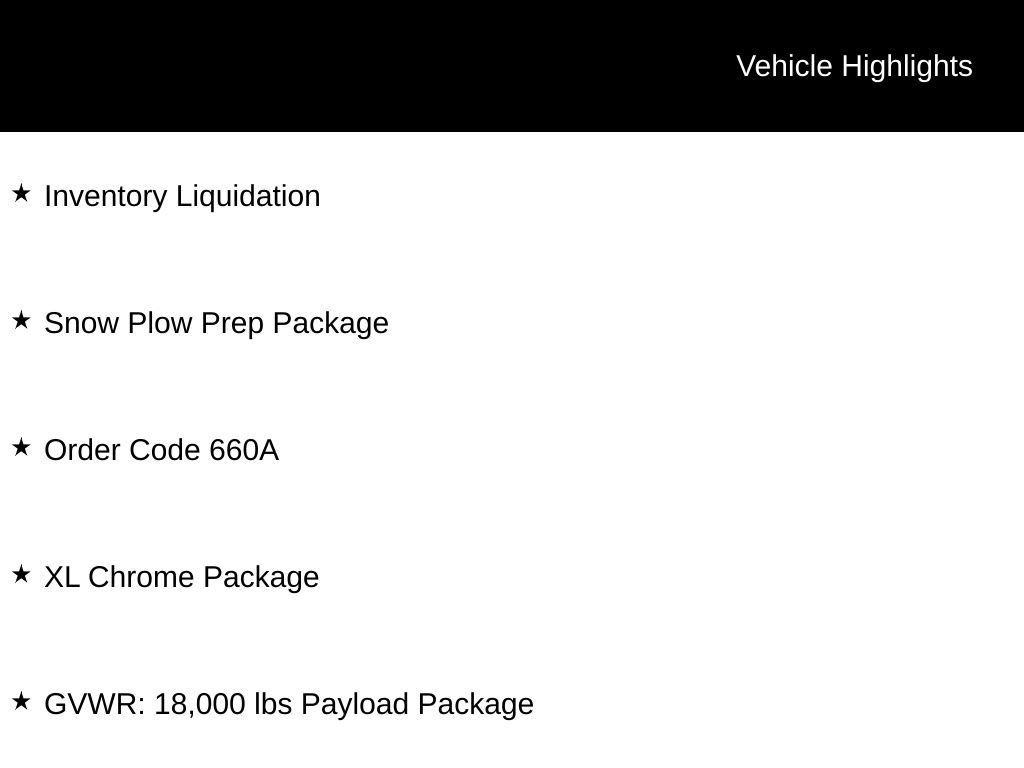Select the 18,000 weight figure
Screen dimensions: 1024x768
[199, 705]
